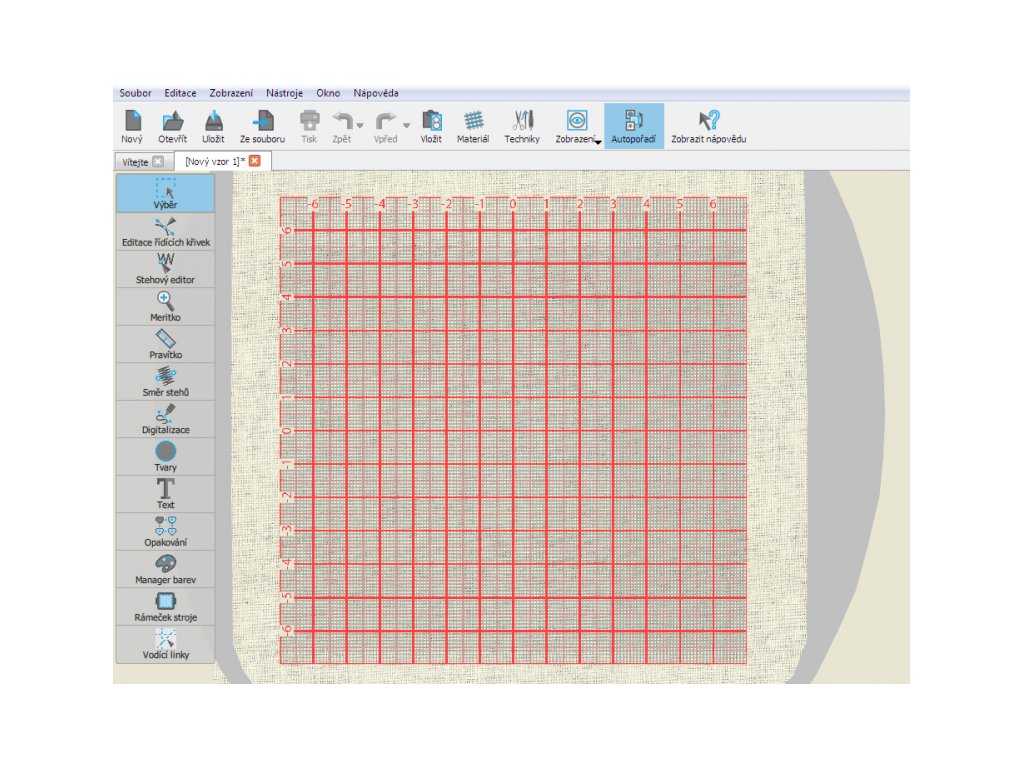Pick the Pravítko ruler tool

[x=165, y=343]
